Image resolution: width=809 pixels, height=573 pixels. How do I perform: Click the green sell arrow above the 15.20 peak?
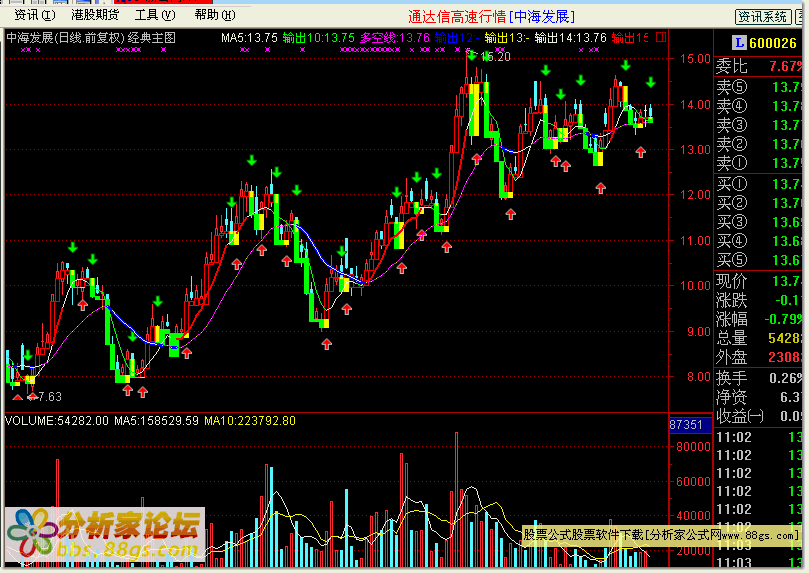pos(472,55)
